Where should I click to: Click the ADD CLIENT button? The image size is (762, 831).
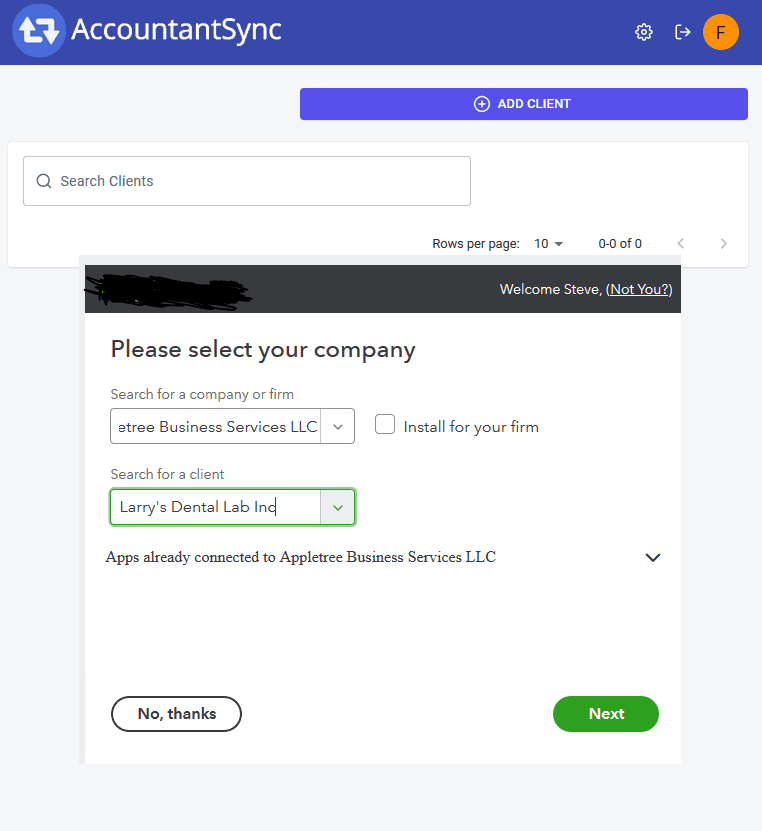pos(523,103)
